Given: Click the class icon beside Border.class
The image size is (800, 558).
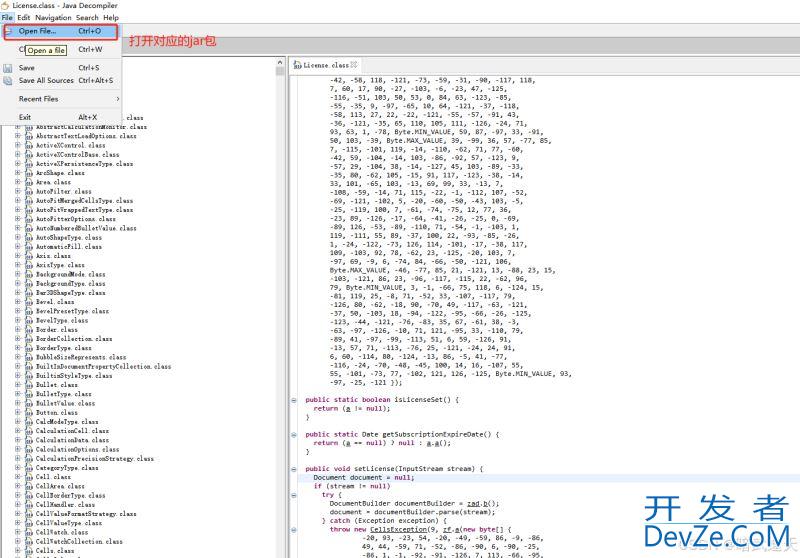Looking at the screenshot, I should [29, 329].
